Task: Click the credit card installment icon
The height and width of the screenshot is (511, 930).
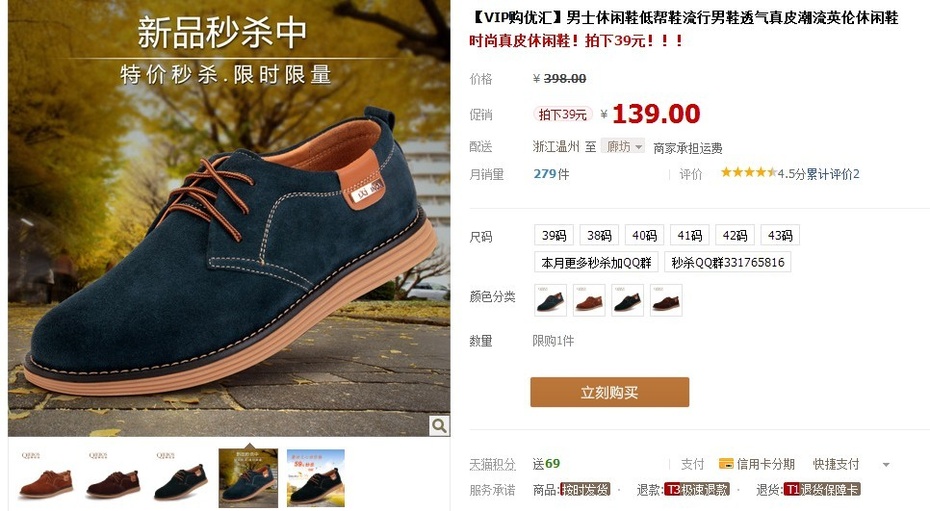Action: coord(725,464)
